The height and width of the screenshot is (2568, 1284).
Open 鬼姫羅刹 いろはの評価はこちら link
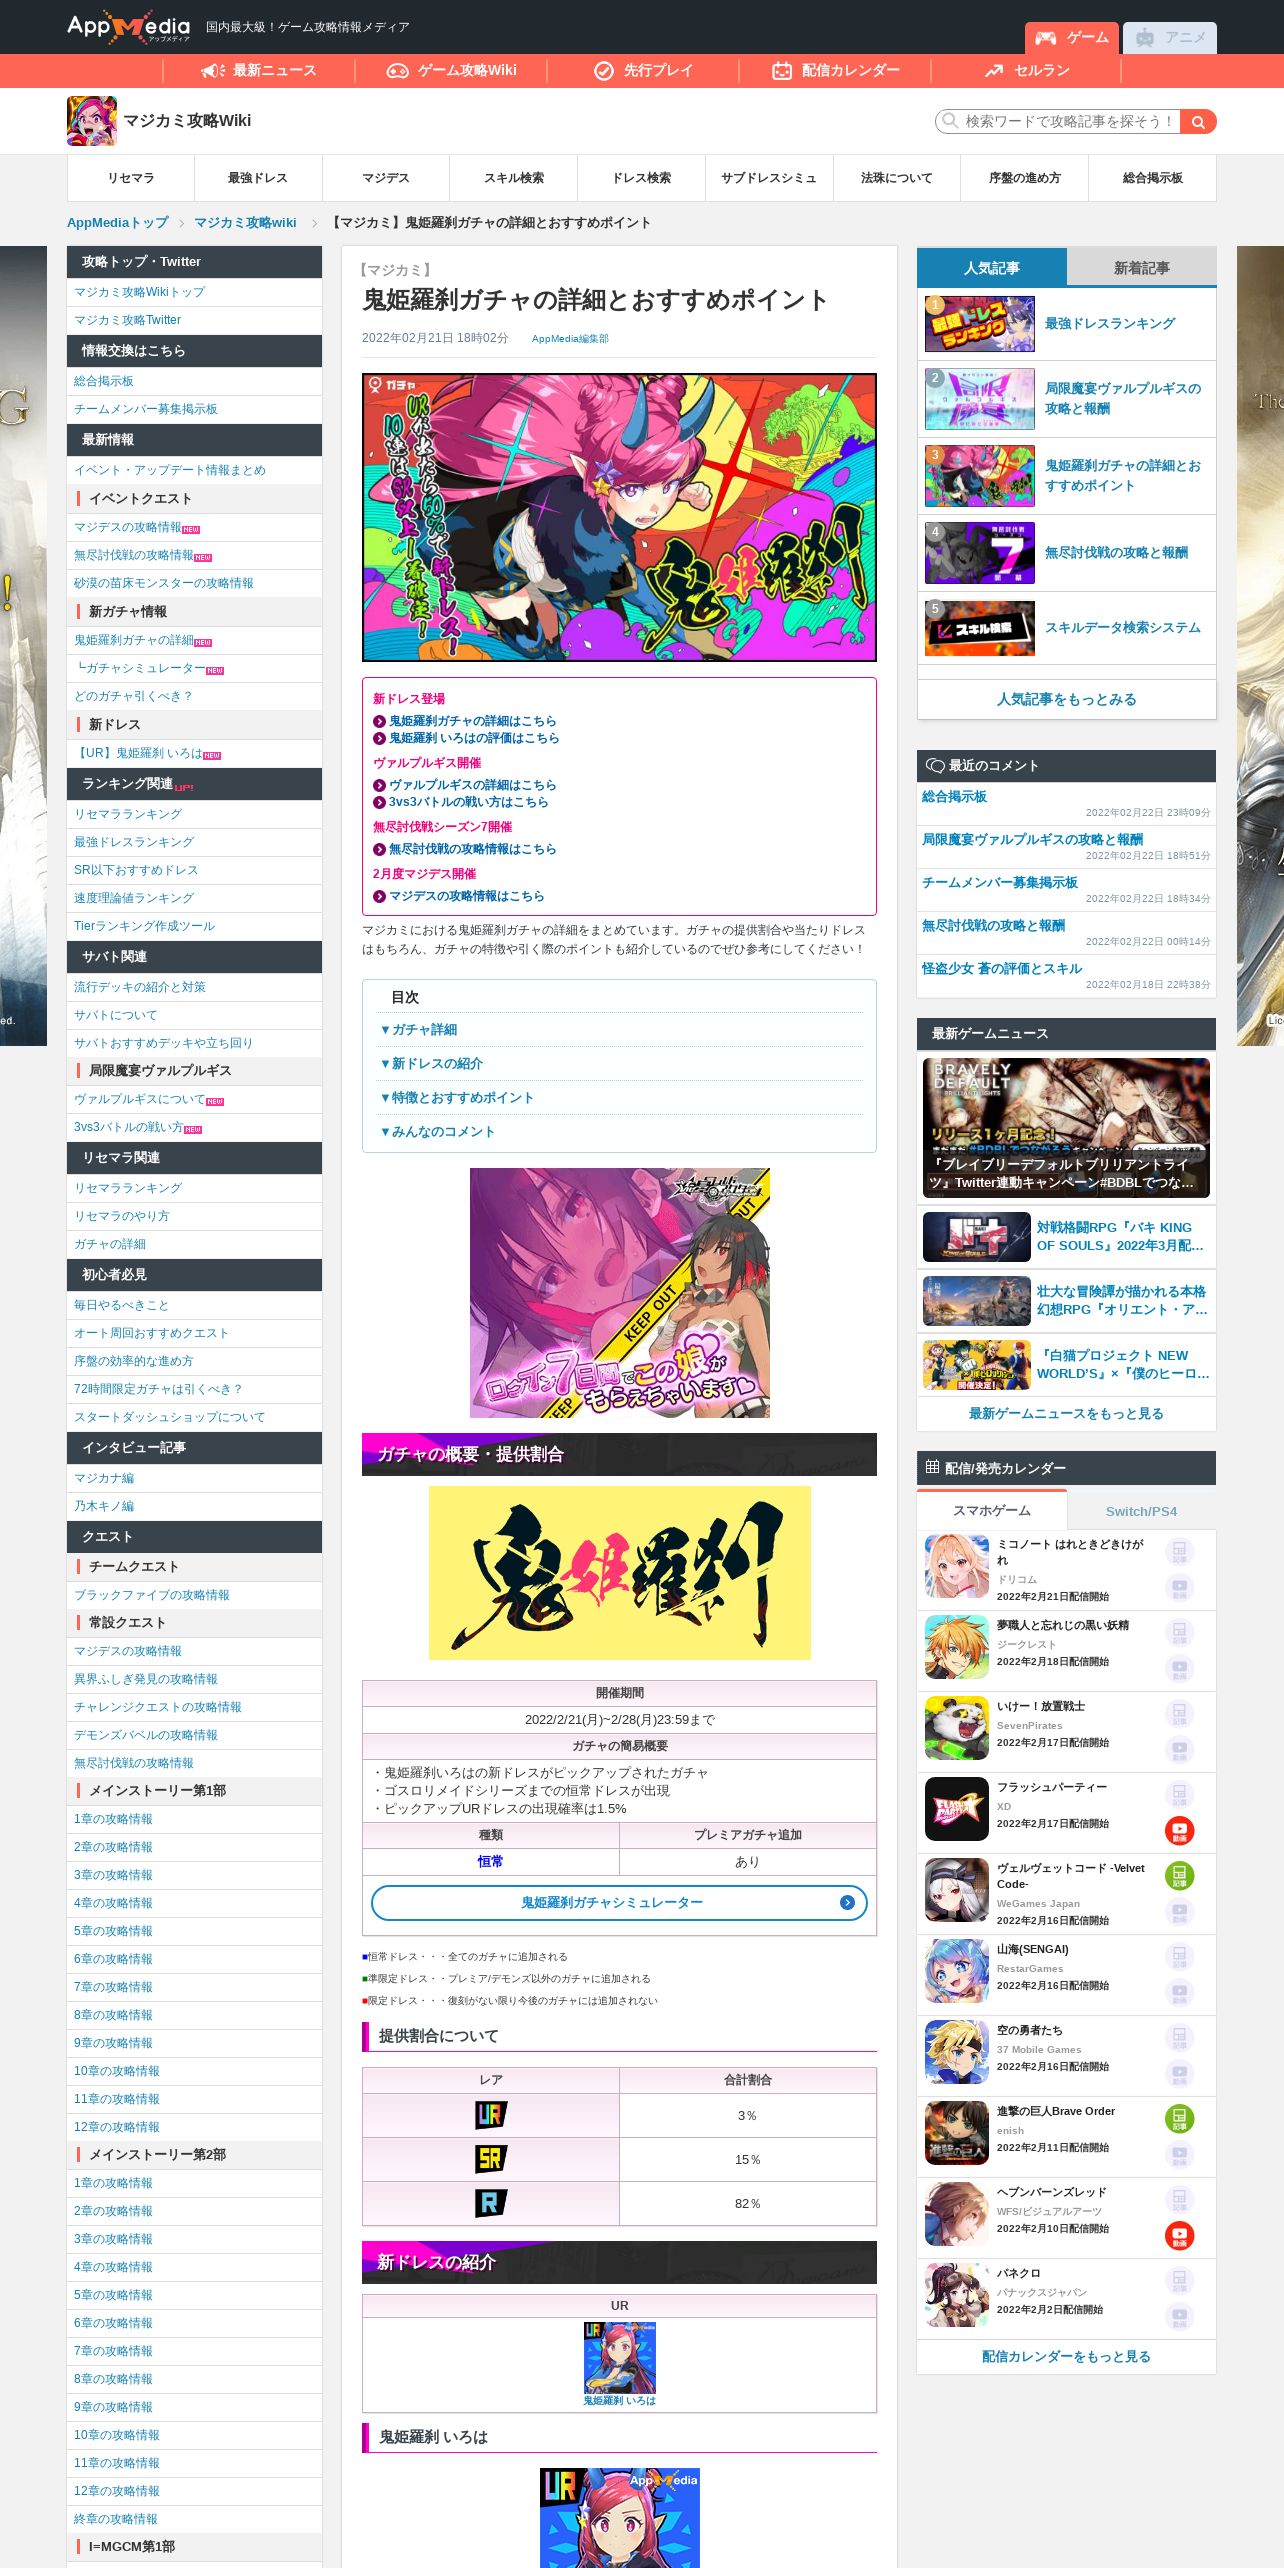tap(474, 738)
